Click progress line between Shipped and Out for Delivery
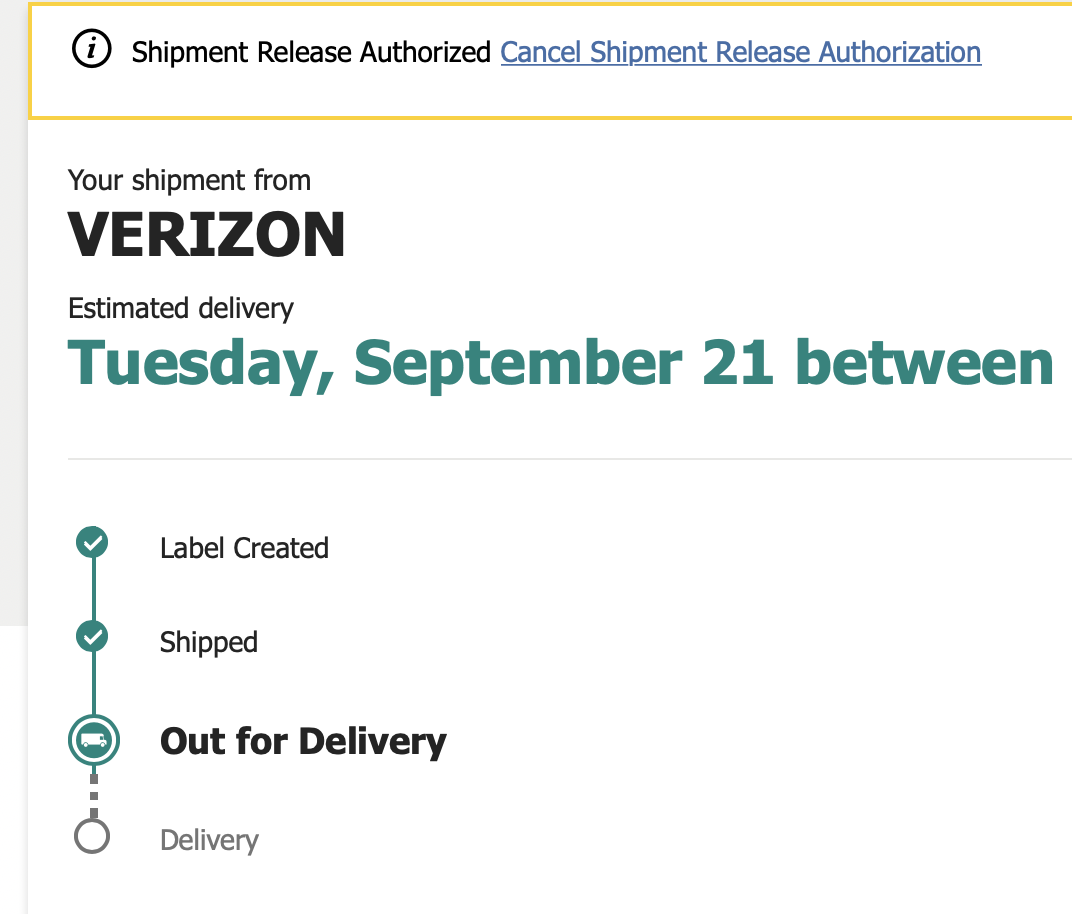Image resolution: width=1072 pixels, height=914 pixels. 93,683
